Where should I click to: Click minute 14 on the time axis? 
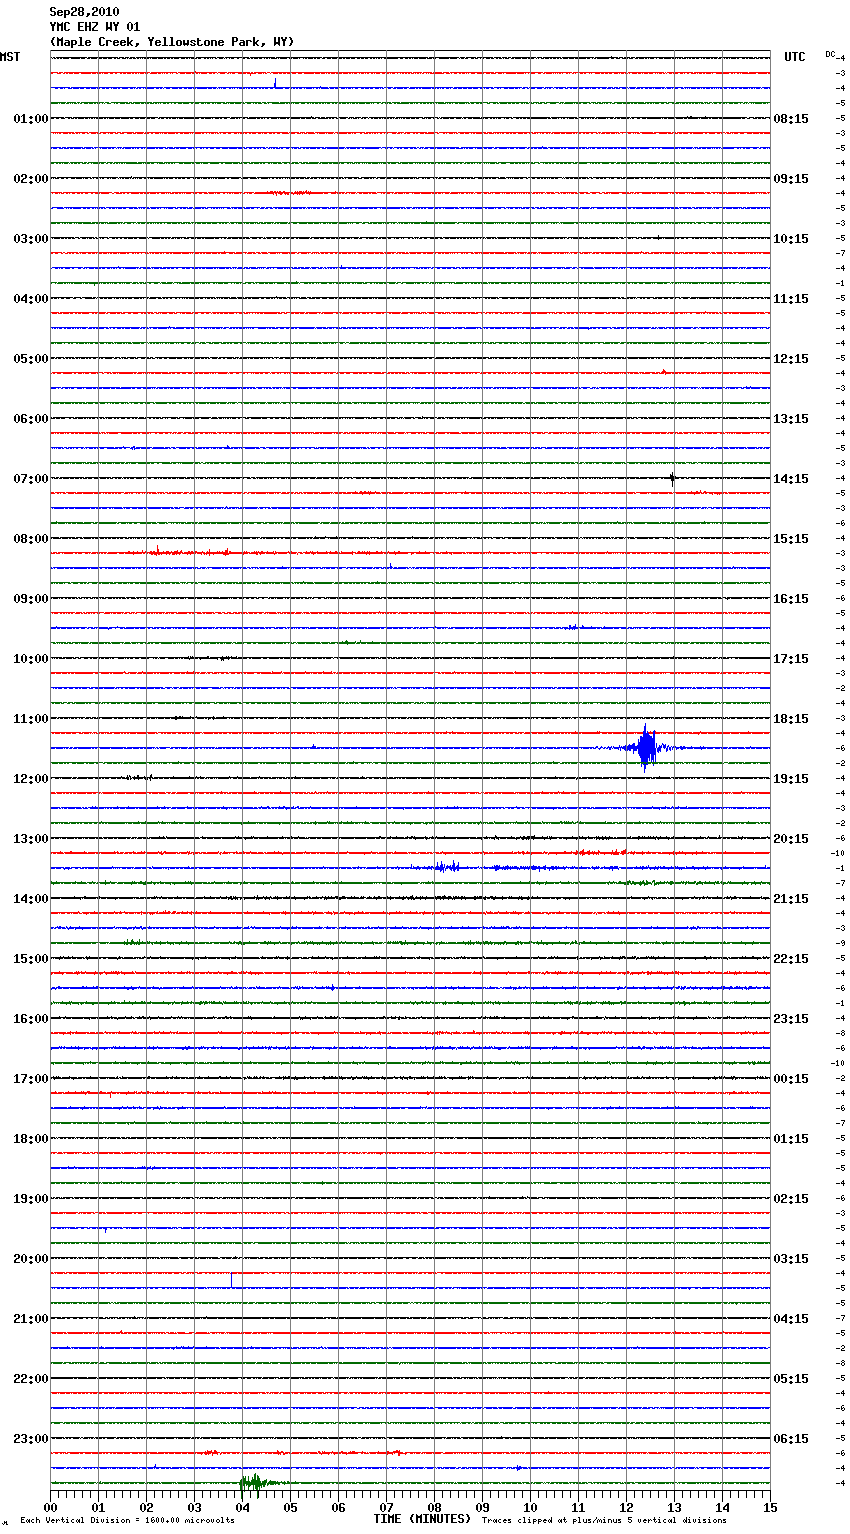[722, 1507]
